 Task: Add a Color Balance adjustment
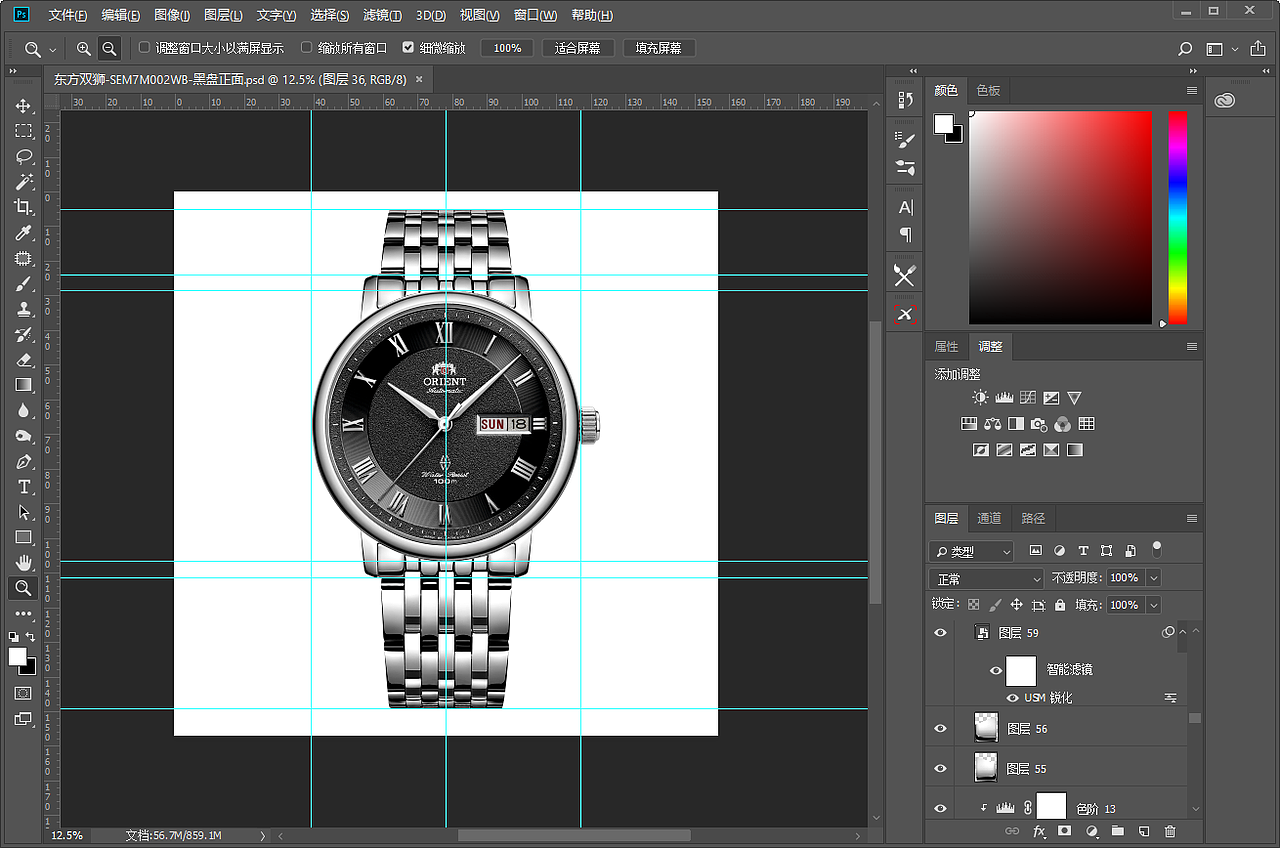(x=992, y=424)
